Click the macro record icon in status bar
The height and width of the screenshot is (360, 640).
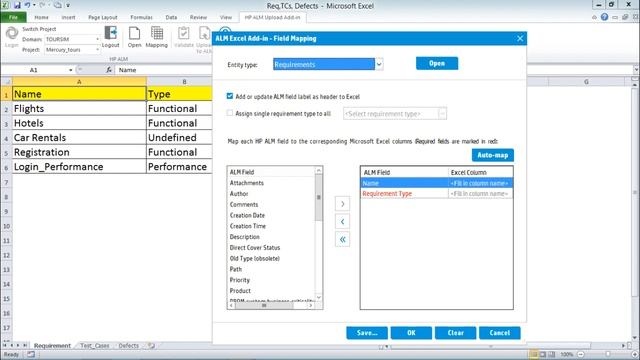pos(31,354)
